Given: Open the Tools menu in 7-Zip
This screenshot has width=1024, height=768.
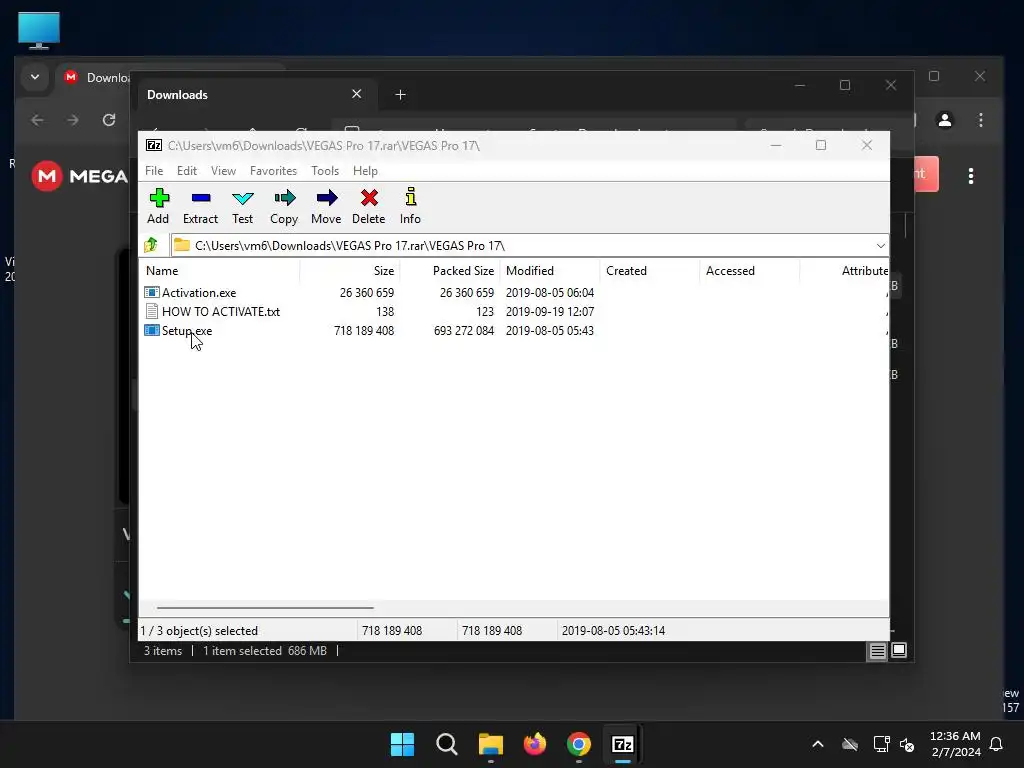Looking at the screenshot, I should 325,170.
